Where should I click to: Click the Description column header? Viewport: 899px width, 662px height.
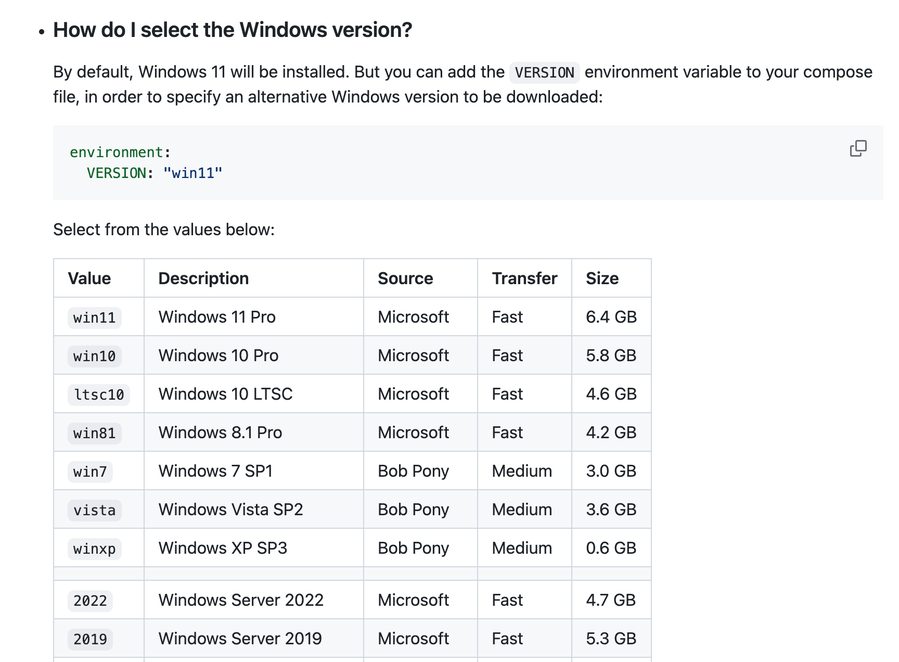[204, 278]
